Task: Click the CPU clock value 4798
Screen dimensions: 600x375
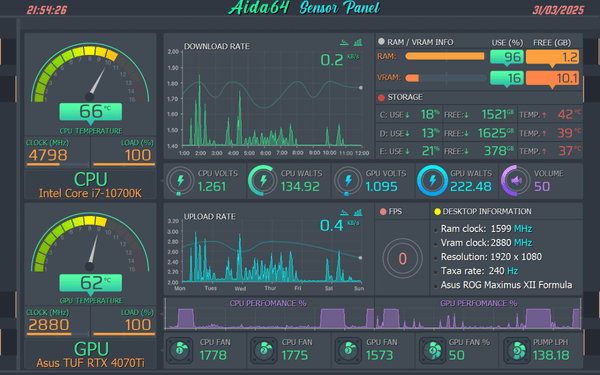Action: pyautogui.click(x=48, y=155)
